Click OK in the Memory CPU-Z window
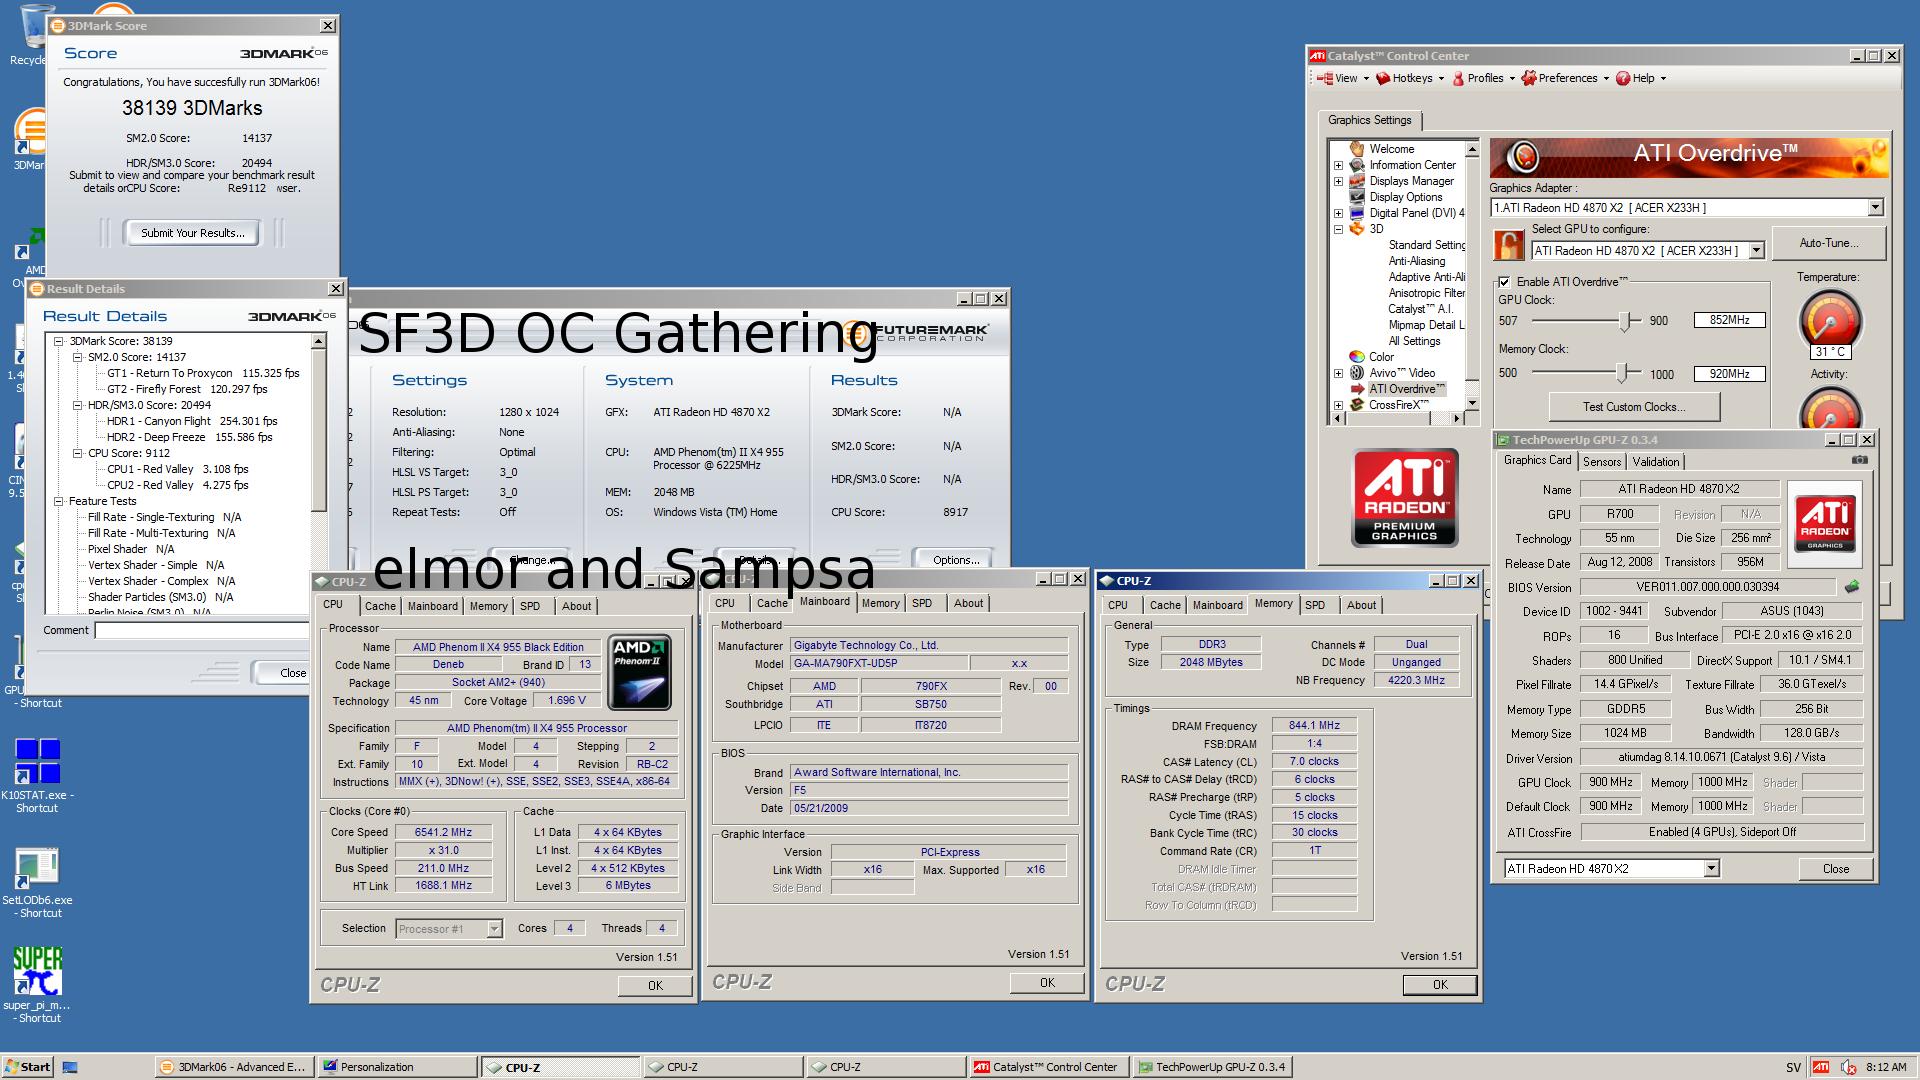 pyautogui.click(x=1440, y=984)
